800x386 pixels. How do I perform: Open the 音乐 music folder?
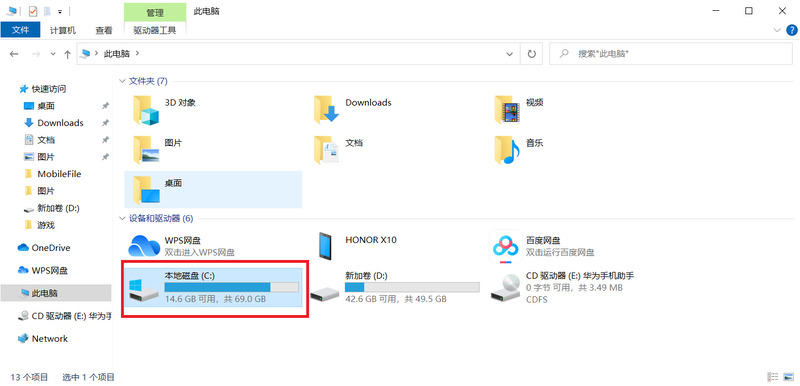click(x=507, y=150)
